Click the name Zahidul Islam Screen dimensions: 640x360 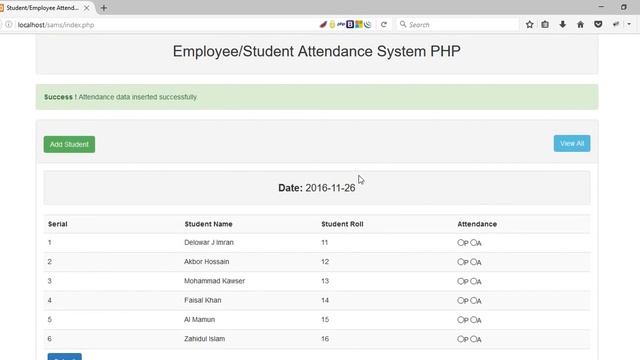coord(204,339)
